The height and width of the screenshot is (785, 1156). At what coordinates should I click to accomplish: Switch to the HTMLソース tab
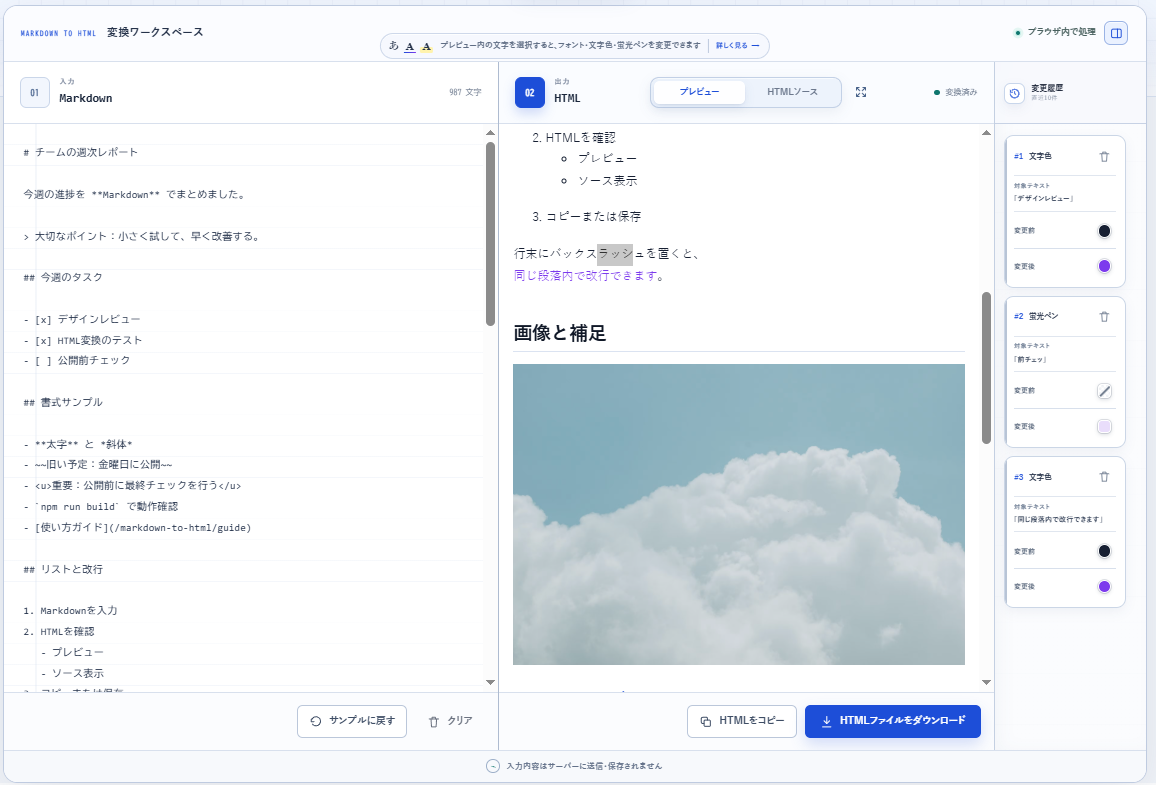coord(792,92)
